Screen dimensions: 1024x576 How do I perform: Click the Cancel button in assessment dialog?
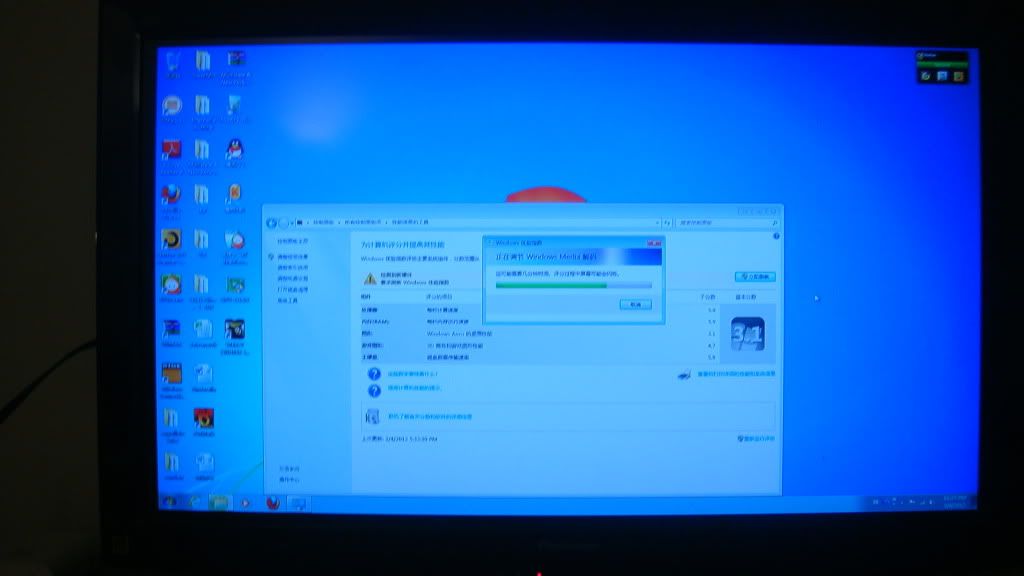635,304
